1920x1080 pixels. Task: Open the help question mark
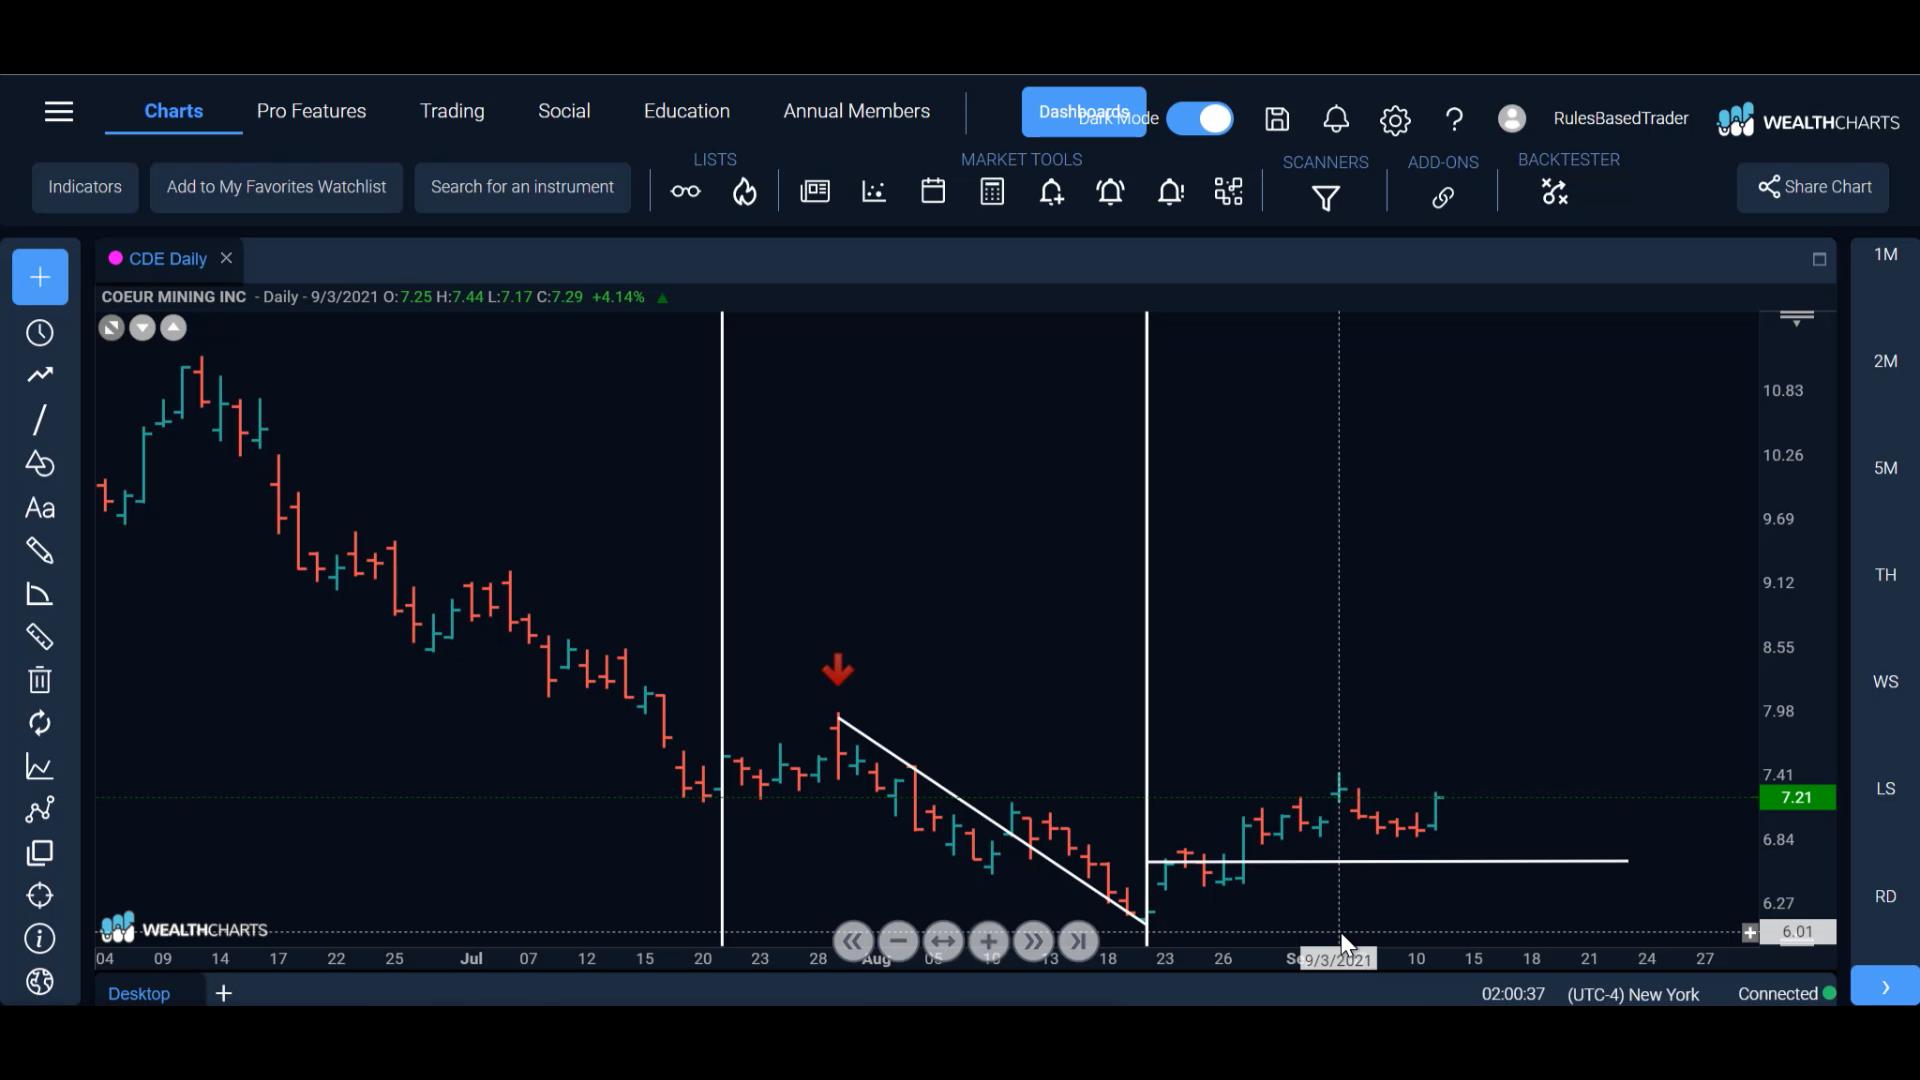click(x=1454, y=120)
